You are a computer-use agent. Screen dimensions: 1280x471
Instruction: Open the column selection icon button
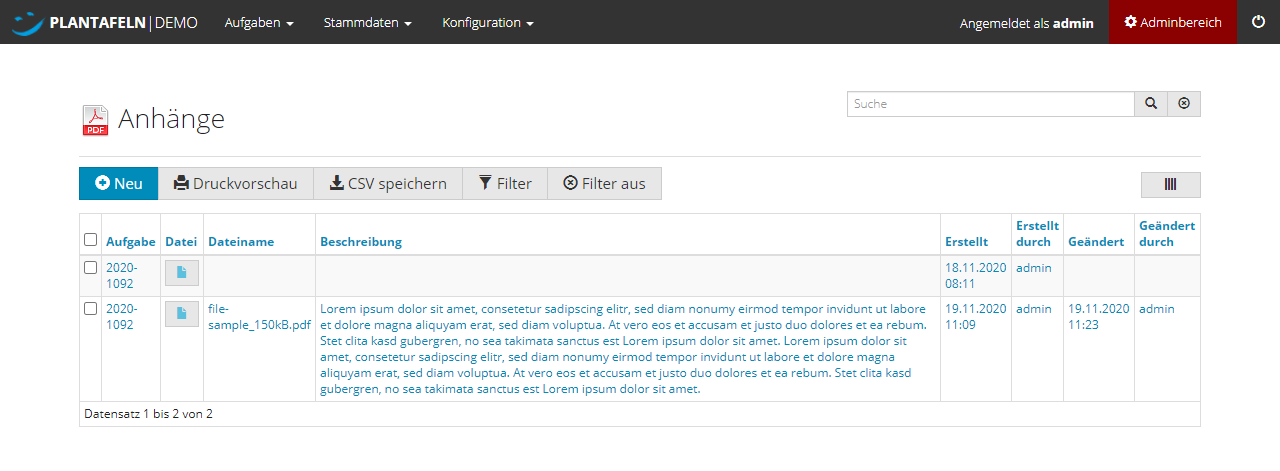click(x=1170, y=185)
